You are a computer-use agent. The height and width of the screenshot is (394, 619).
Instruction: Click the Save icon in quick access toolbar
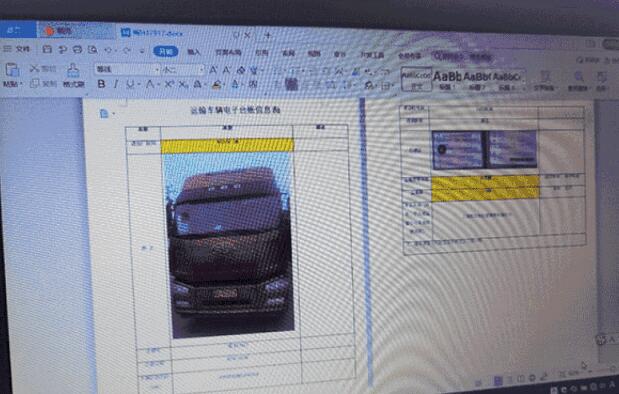47,49
